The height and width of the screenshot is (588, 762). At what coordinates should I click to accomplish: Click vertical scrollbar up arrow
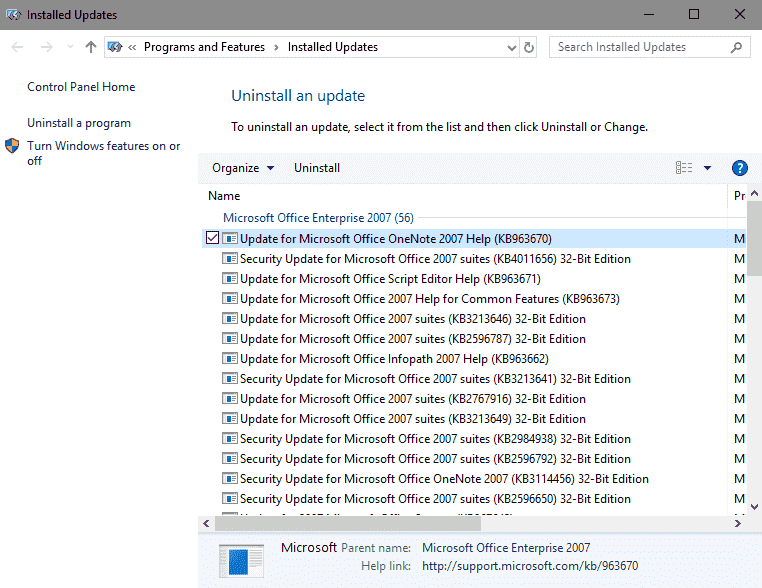[x=754, y=193]
